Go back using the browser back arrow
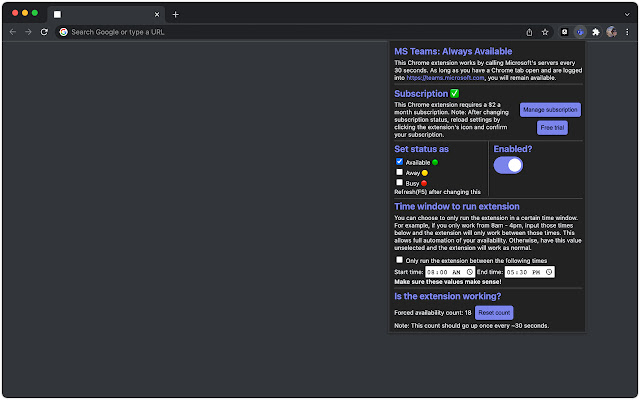Viewport: 640px width, 400px height. (x=13, y=32)
